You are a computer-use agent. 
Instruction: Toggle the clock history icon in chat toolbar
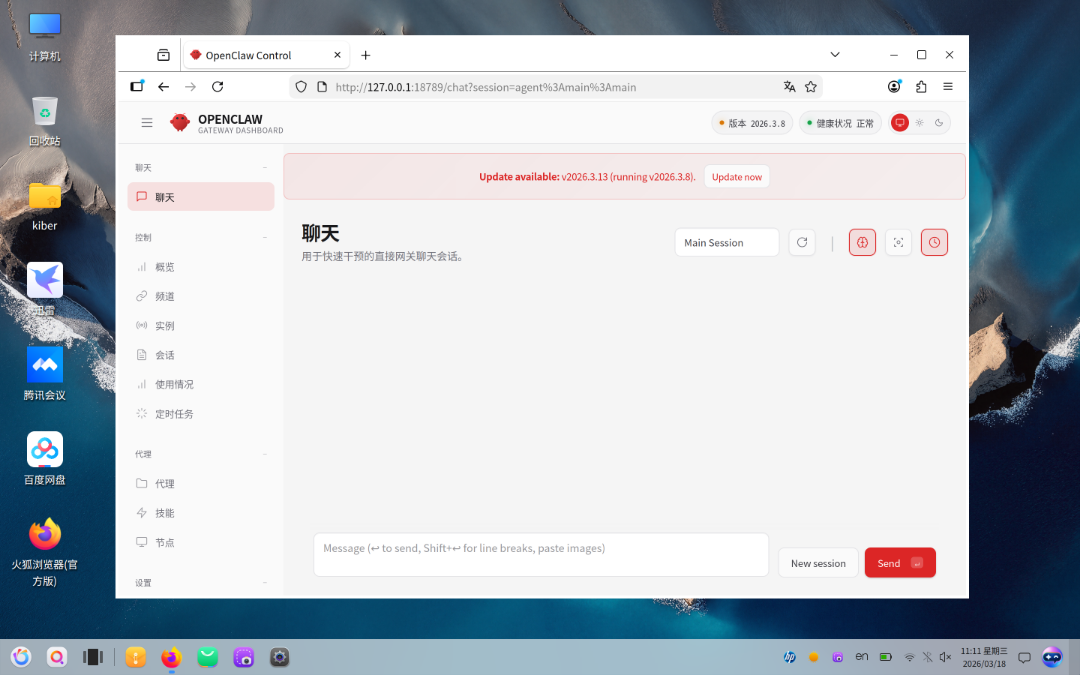point(934,242)
